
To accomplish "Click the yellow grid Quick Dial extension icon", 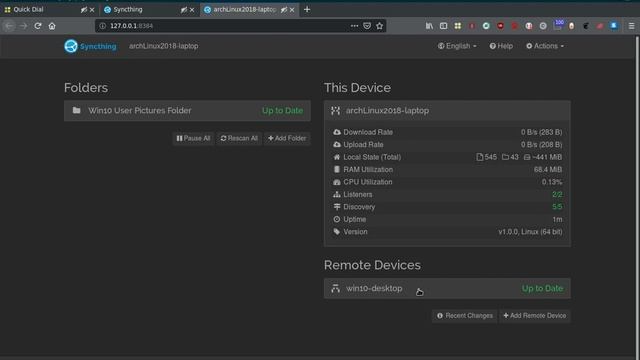I will coord(458,26).
